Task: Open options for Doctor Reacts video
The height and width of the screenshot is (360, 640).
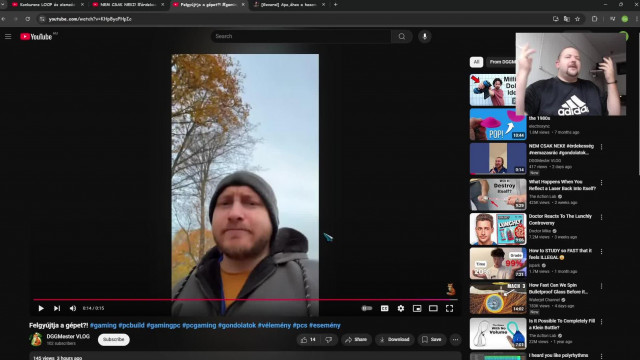Action: click(601, 217)
